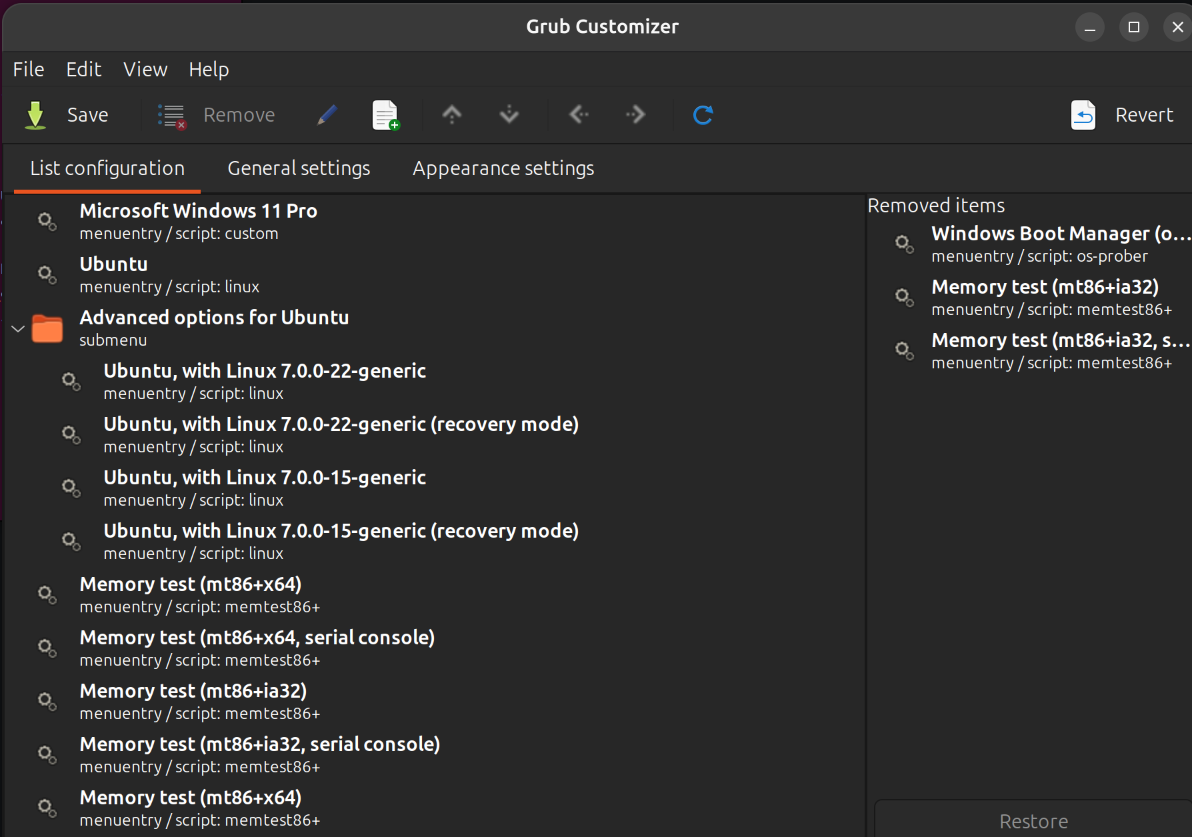Click gear icon beside Microsoft Windows 11 Pro
Image resolution: width=1192 pixels, height=837 pixels.
(47, 221)
